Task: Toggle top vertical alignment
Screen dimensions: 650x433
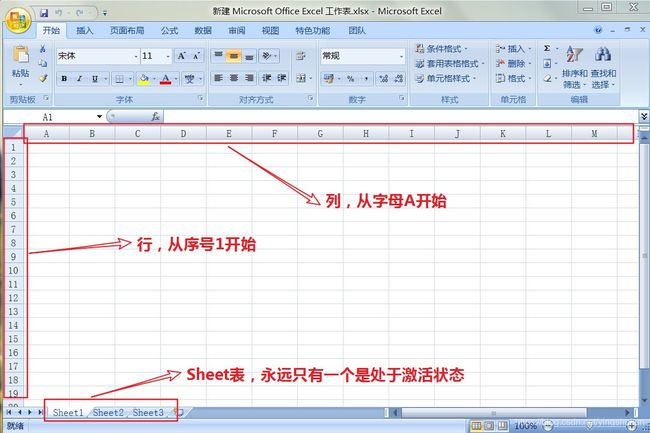Action: click(218, 56)
